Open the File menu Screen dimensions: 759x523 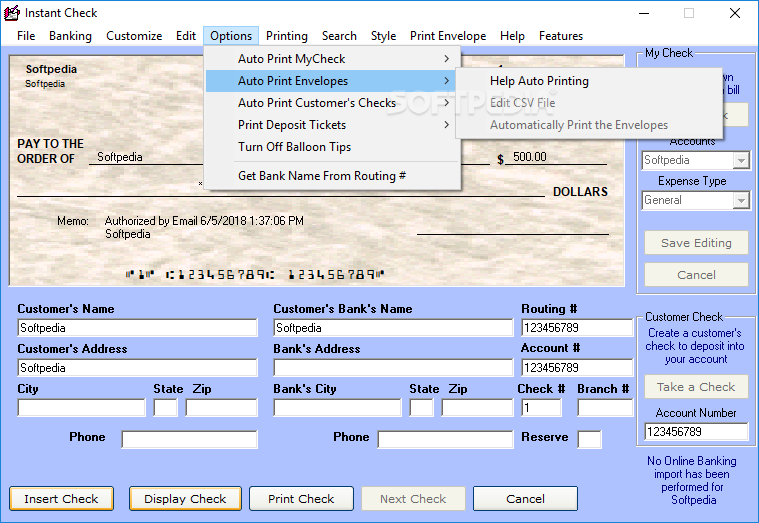26,36
